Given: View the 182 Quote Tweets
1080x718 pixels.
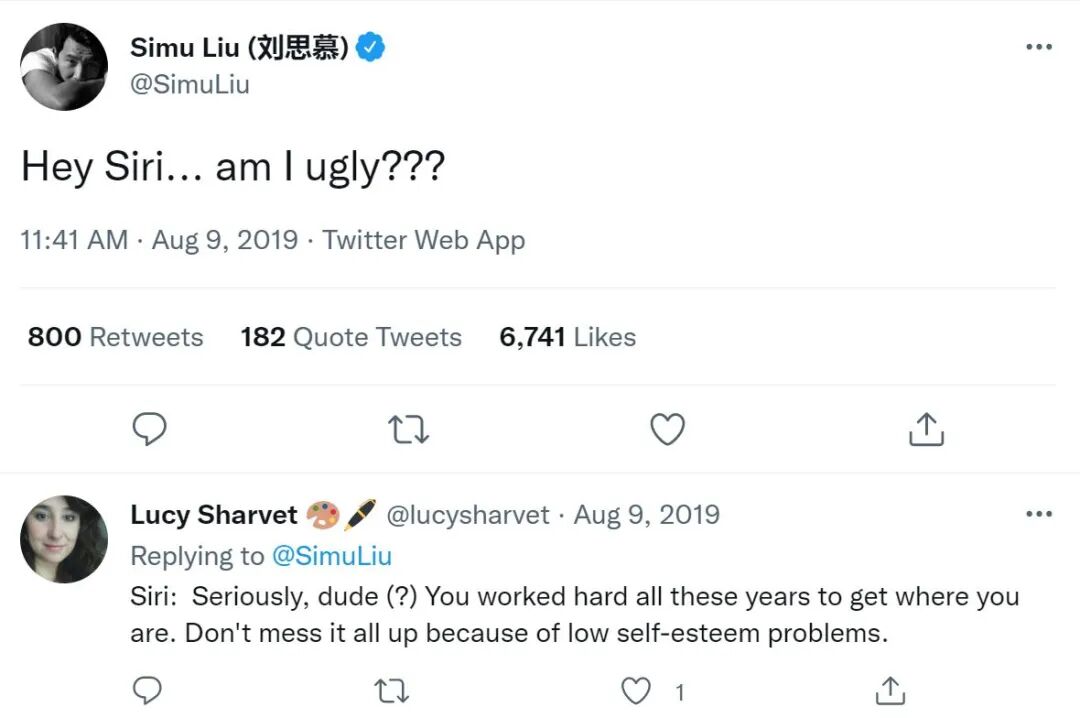Looking at the screenshot, I should point(351,337).
